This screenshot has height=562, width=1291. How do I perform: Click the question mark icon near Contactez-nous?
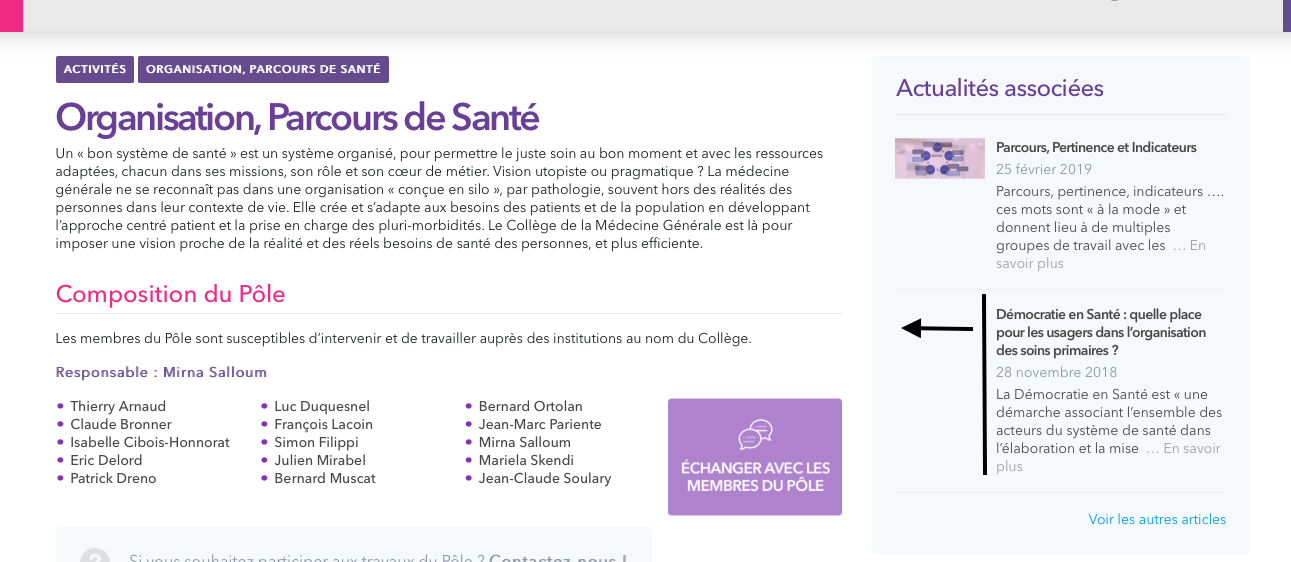[x=94, y=556]
